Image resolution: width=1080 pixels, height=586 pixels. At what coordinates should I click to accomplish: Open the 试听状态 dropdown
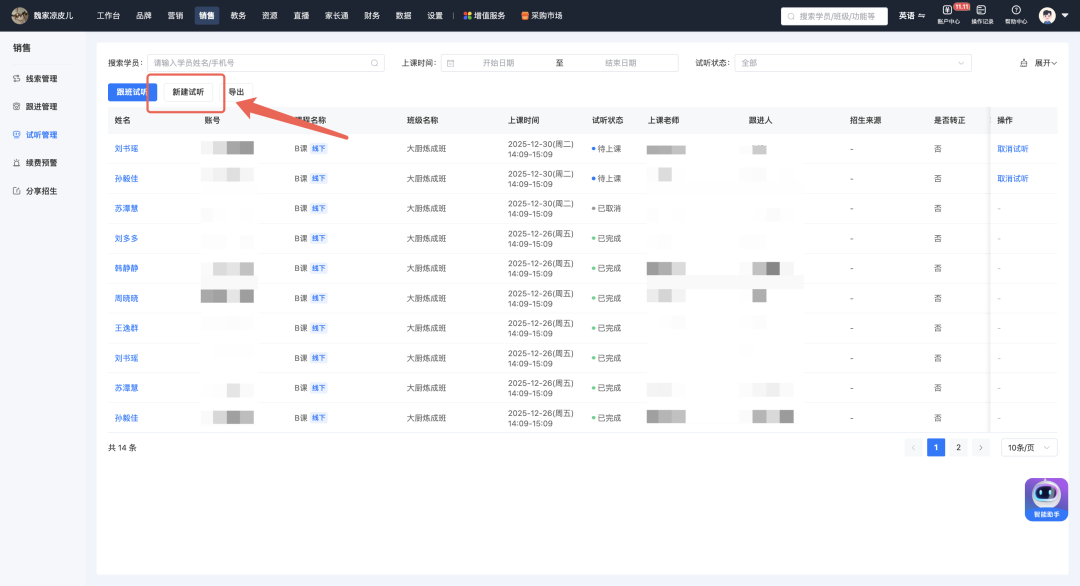[853, 63]
